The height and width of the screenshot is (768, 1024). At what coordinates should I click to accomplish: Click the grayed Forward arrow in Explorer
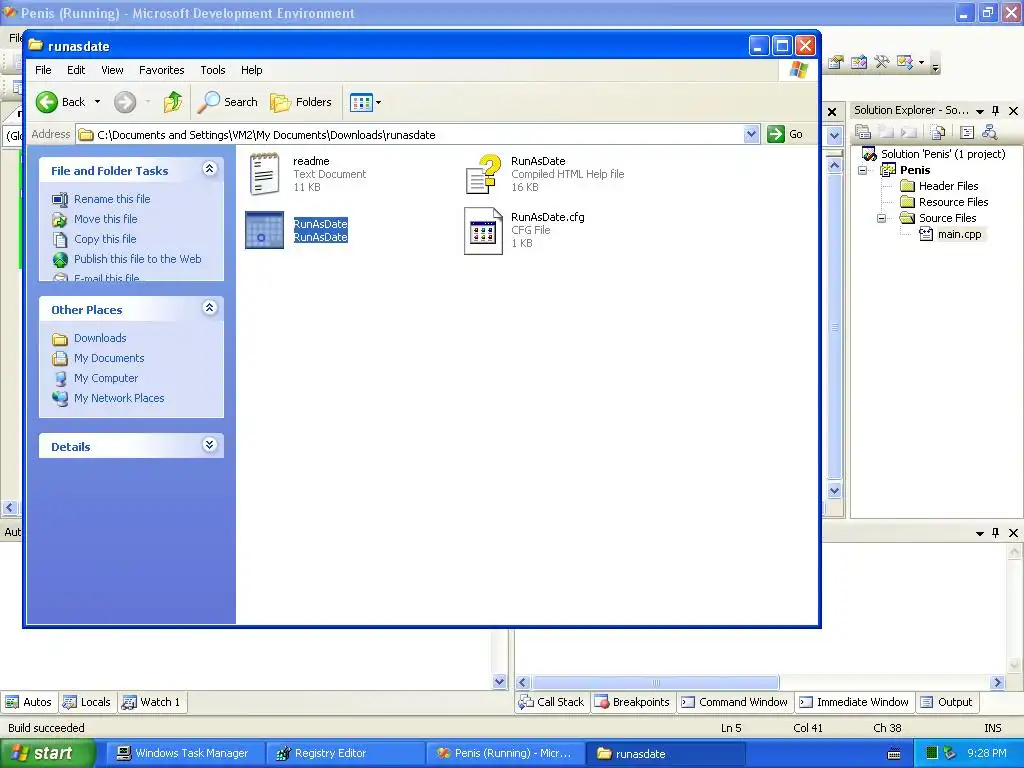tap(125, 102)
